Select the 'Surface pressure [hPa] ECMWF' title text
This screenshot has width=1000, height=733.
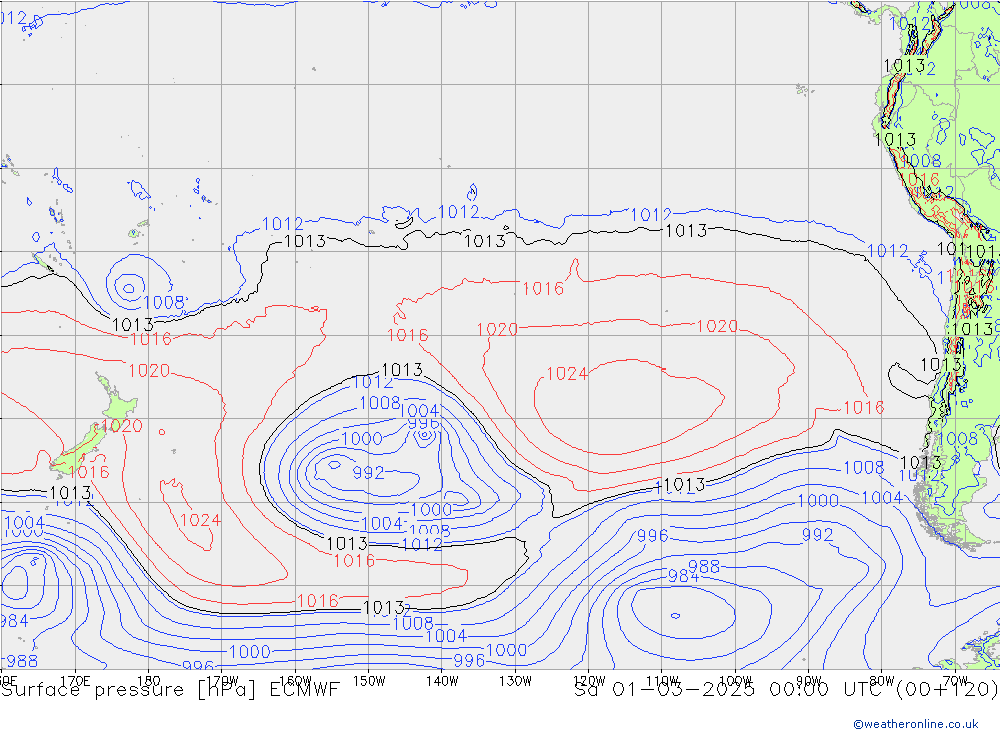click(170, 690)
